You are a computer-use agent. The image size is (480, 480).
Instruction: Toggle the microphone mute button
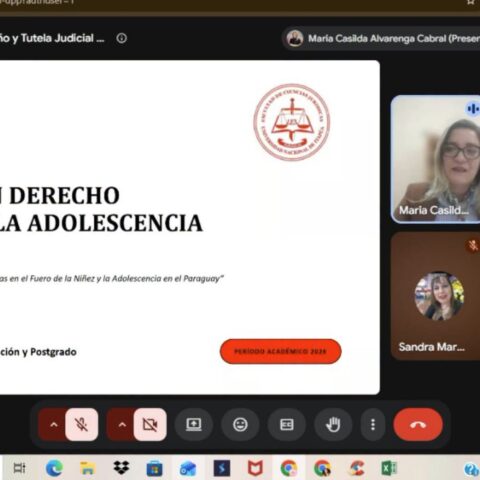coord(82,424)
